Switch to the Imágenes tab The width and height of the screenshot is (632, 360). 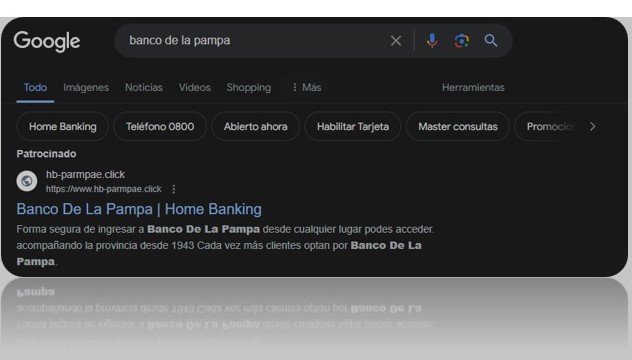[x=86, y=87]
